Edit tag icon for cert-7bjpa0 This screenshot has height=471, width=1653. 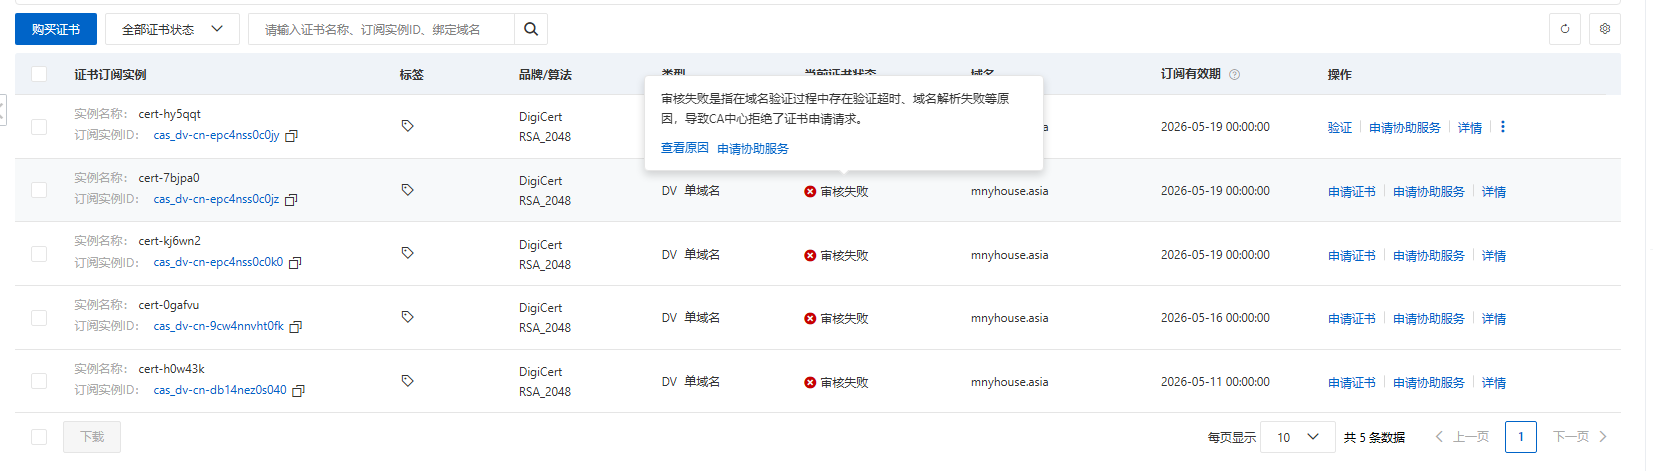[x=407, y=190]
